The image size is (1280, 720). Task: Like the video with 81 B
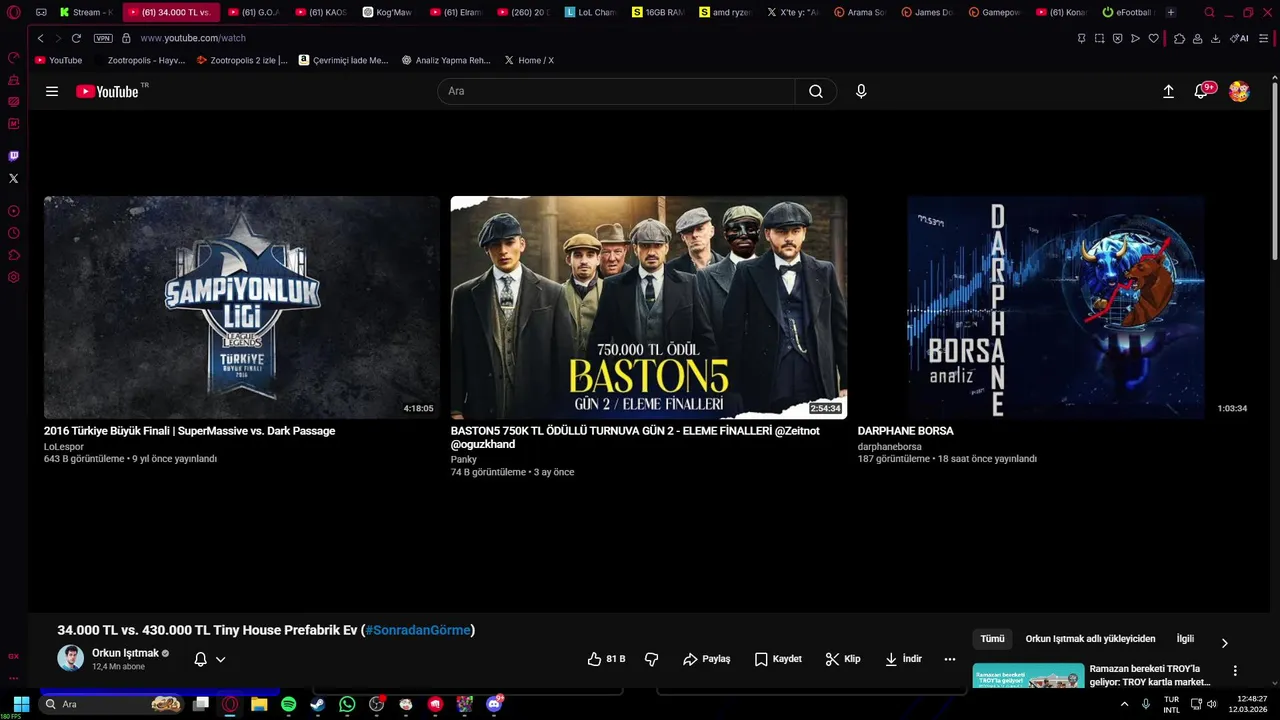[606, 659]
